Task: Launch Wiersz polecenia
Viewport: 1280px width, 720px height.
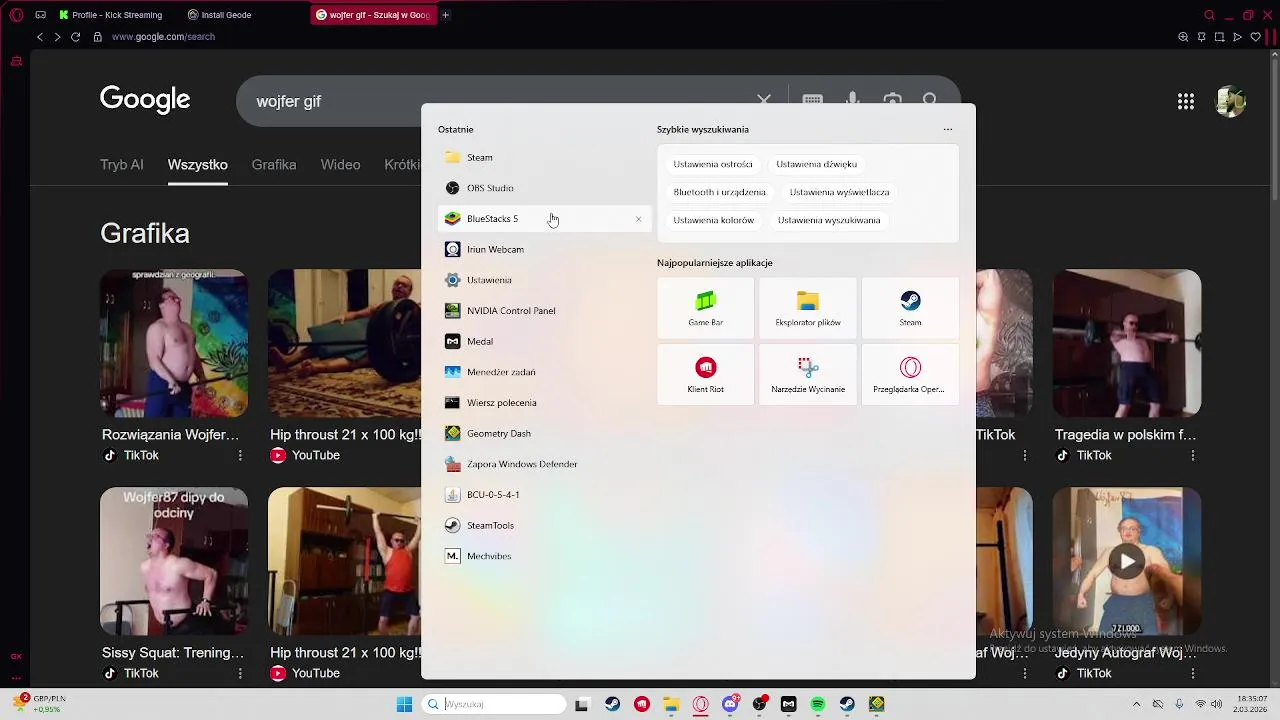Action: click(x=545, y=403)
